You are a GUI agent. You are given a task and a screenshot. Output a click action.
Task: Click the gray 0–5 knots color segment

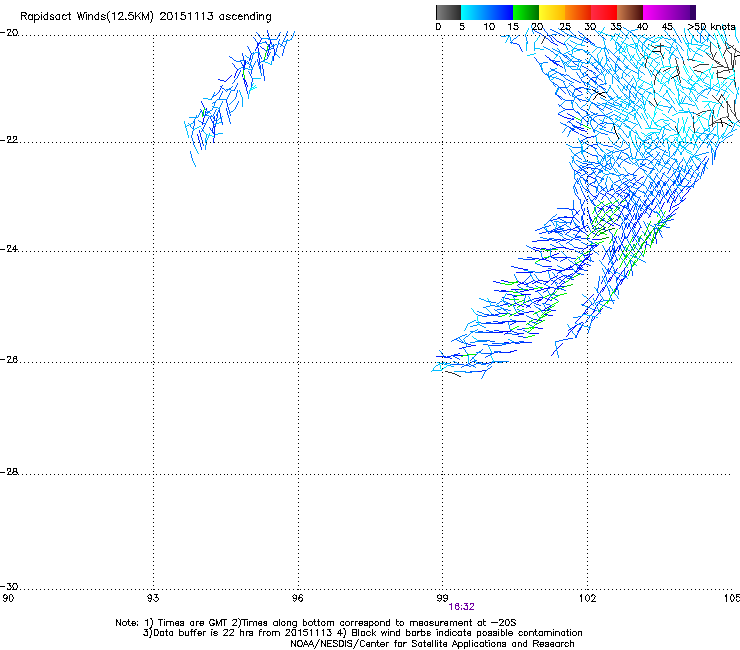pyautogui.click(x=448, y=12)
